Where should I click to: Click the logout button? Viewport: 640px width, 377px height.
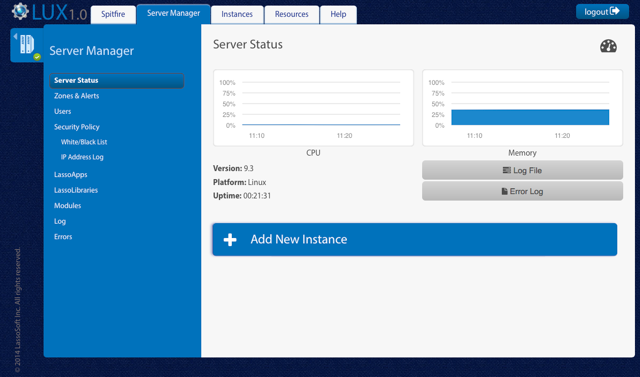(602, 12)
